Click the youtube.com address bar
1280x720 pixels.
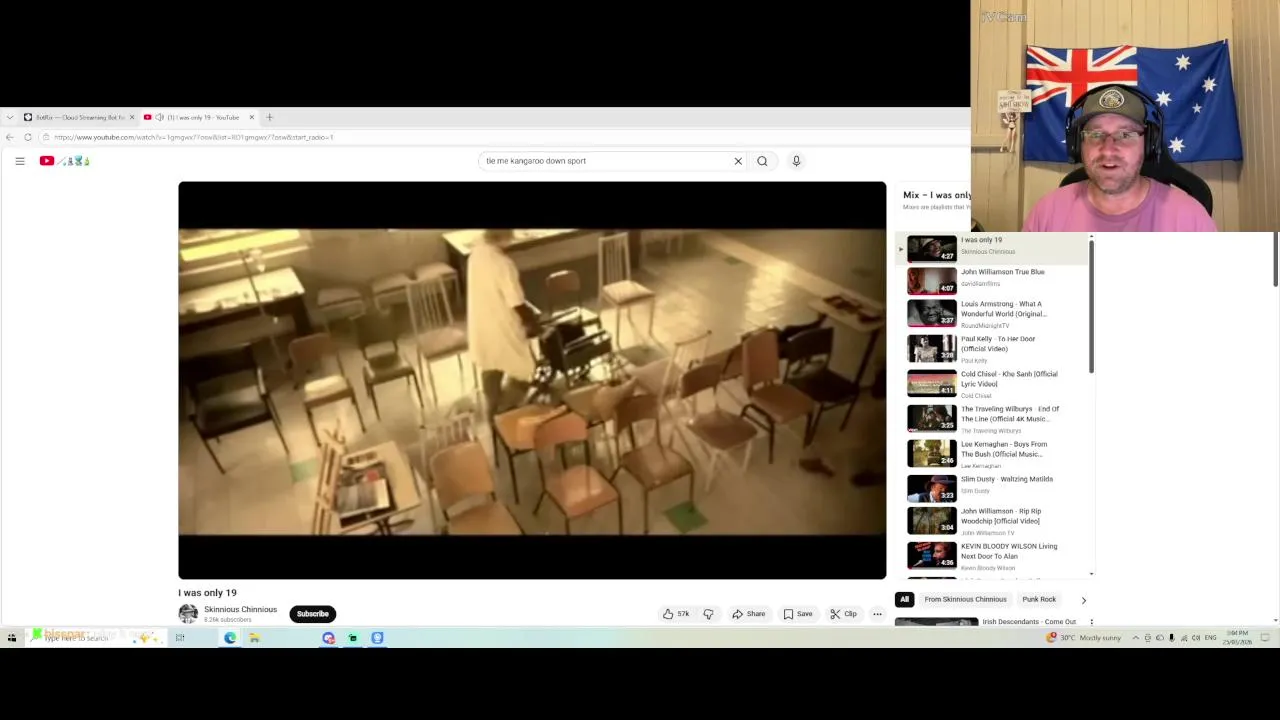click(x=500, y=137)
